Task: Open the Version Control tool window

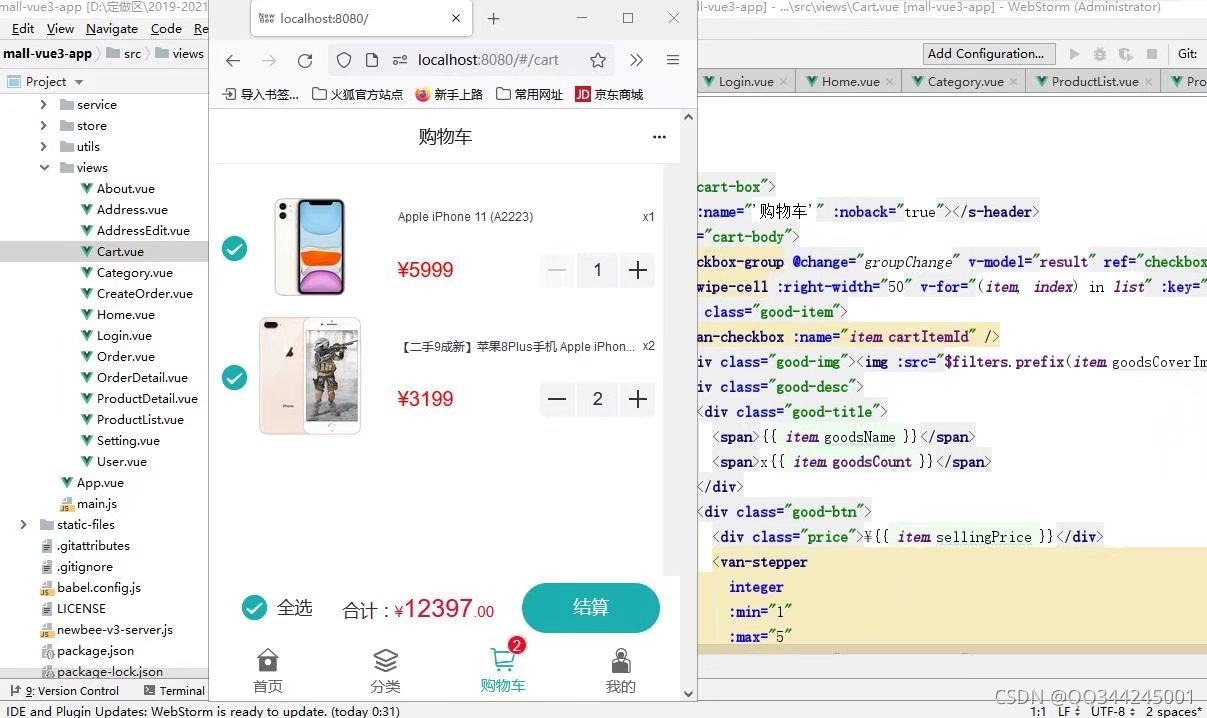Action: click(64, 690)
